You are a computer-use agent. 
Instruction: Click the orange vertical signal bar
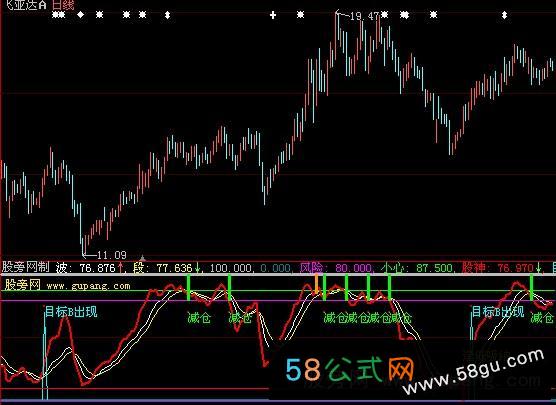click(x=316, y=284)
